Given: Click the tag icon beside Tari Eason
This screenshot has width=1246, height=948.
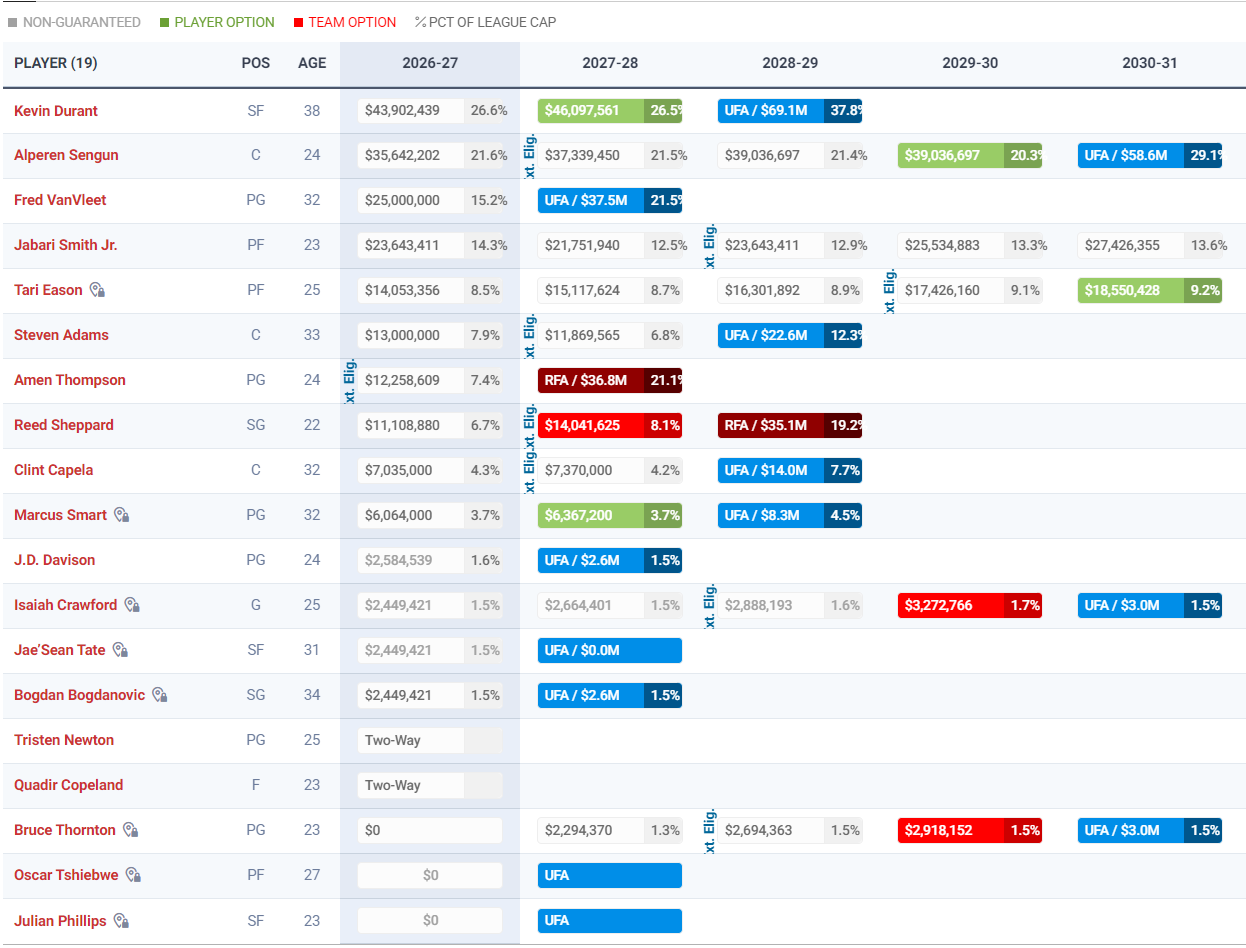Looking at the screenshot, I should tap(97, 290).
